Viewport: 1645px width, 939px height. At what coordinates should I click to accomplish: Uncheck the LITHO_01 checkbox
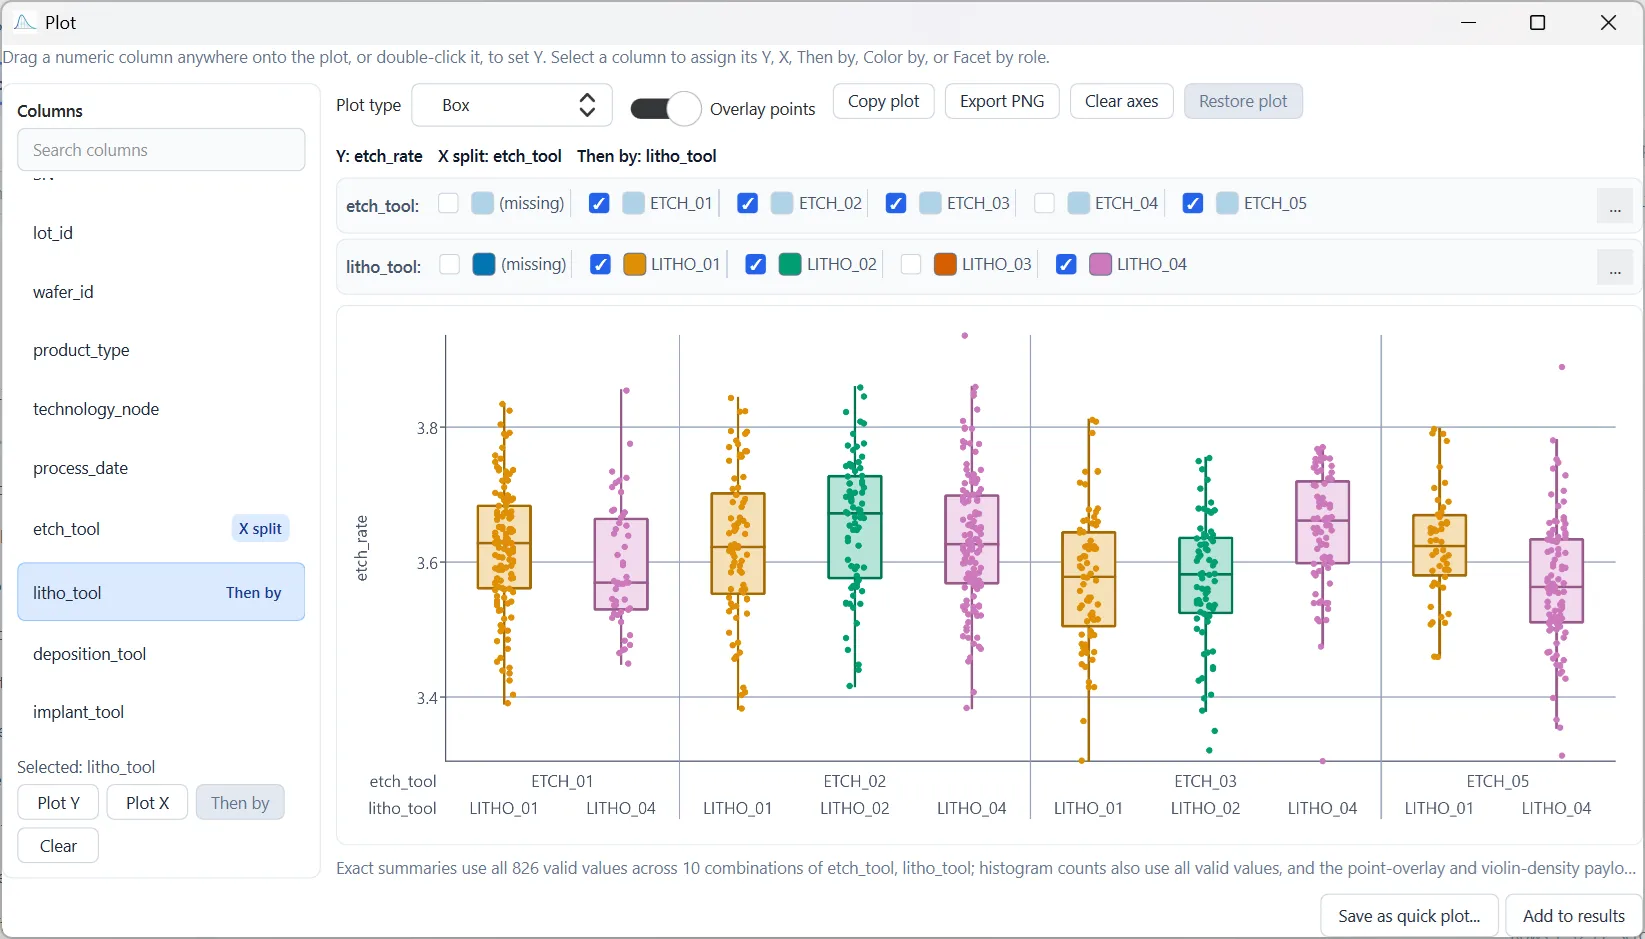point(601,264)
